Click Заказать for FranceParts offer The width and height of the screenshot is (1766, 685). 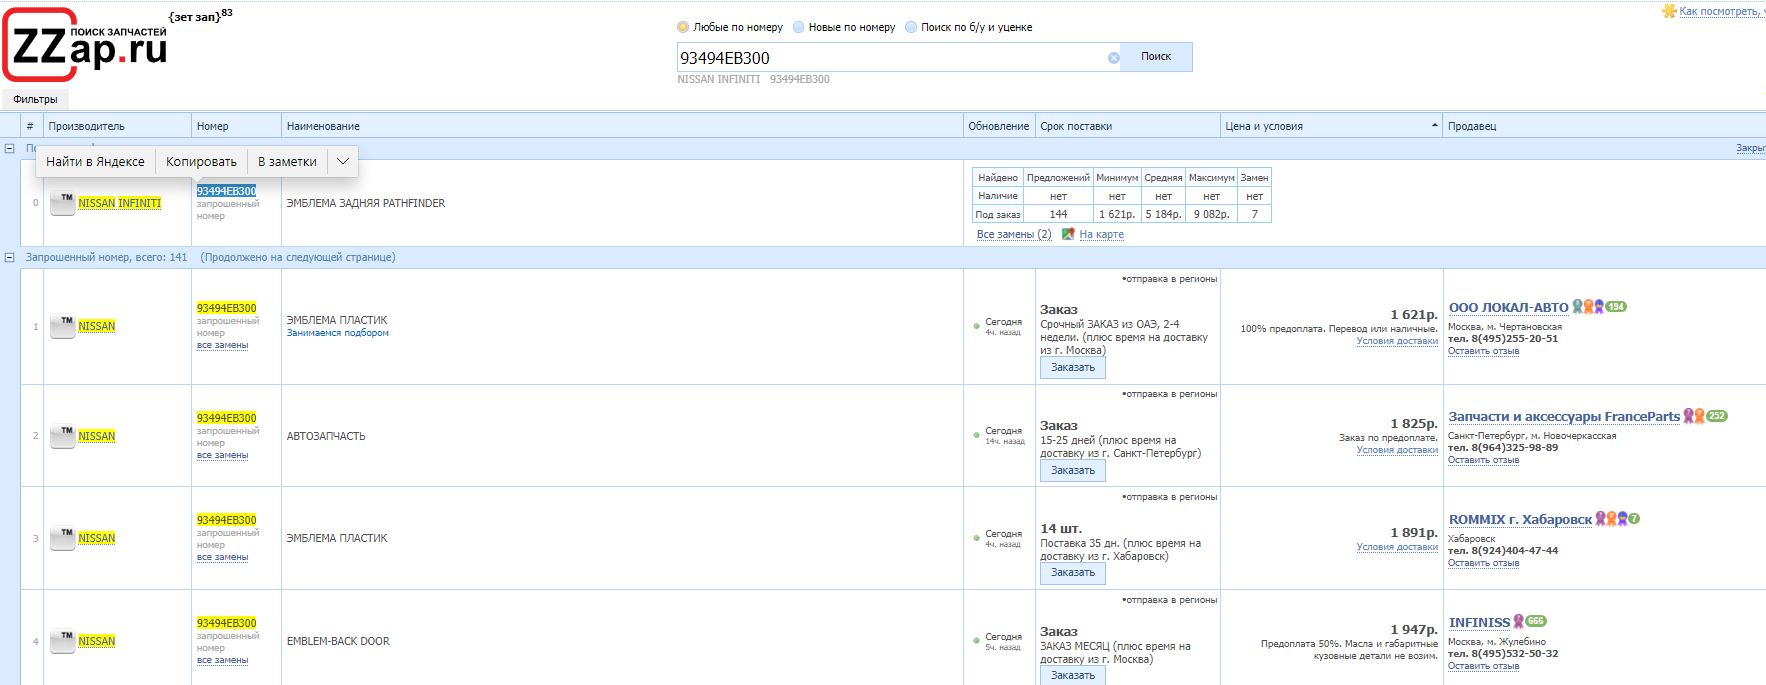(x=1072, y=470)
